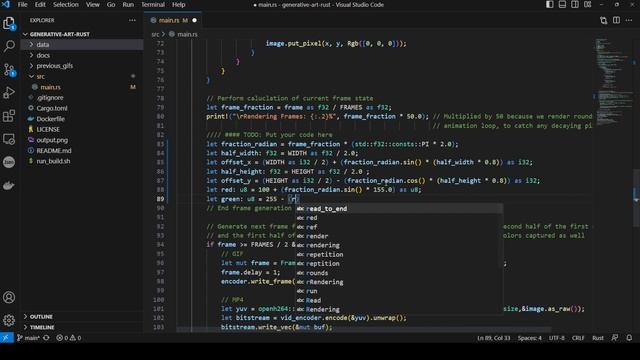The height and width of the screenshot is (360, 640).
Task: Open the Dockerfile
Action: tap(51, 119)
